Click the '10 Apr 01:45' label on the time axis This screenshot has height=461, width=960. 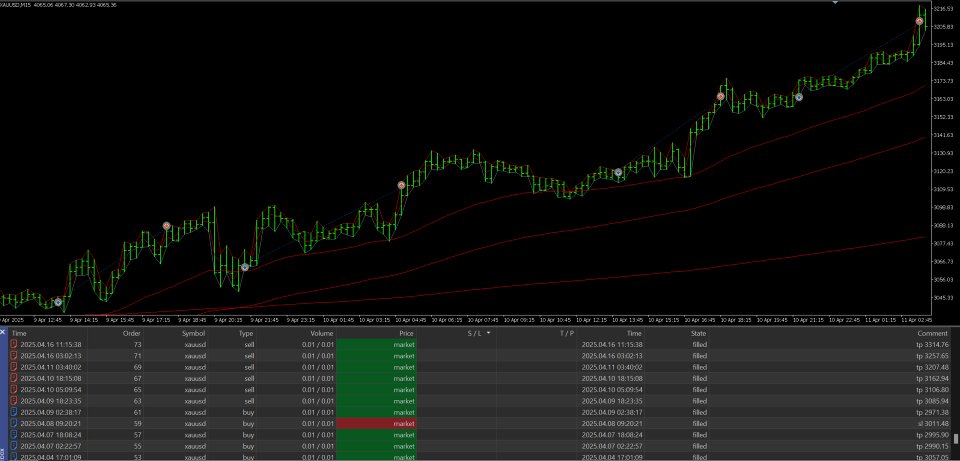340,320
